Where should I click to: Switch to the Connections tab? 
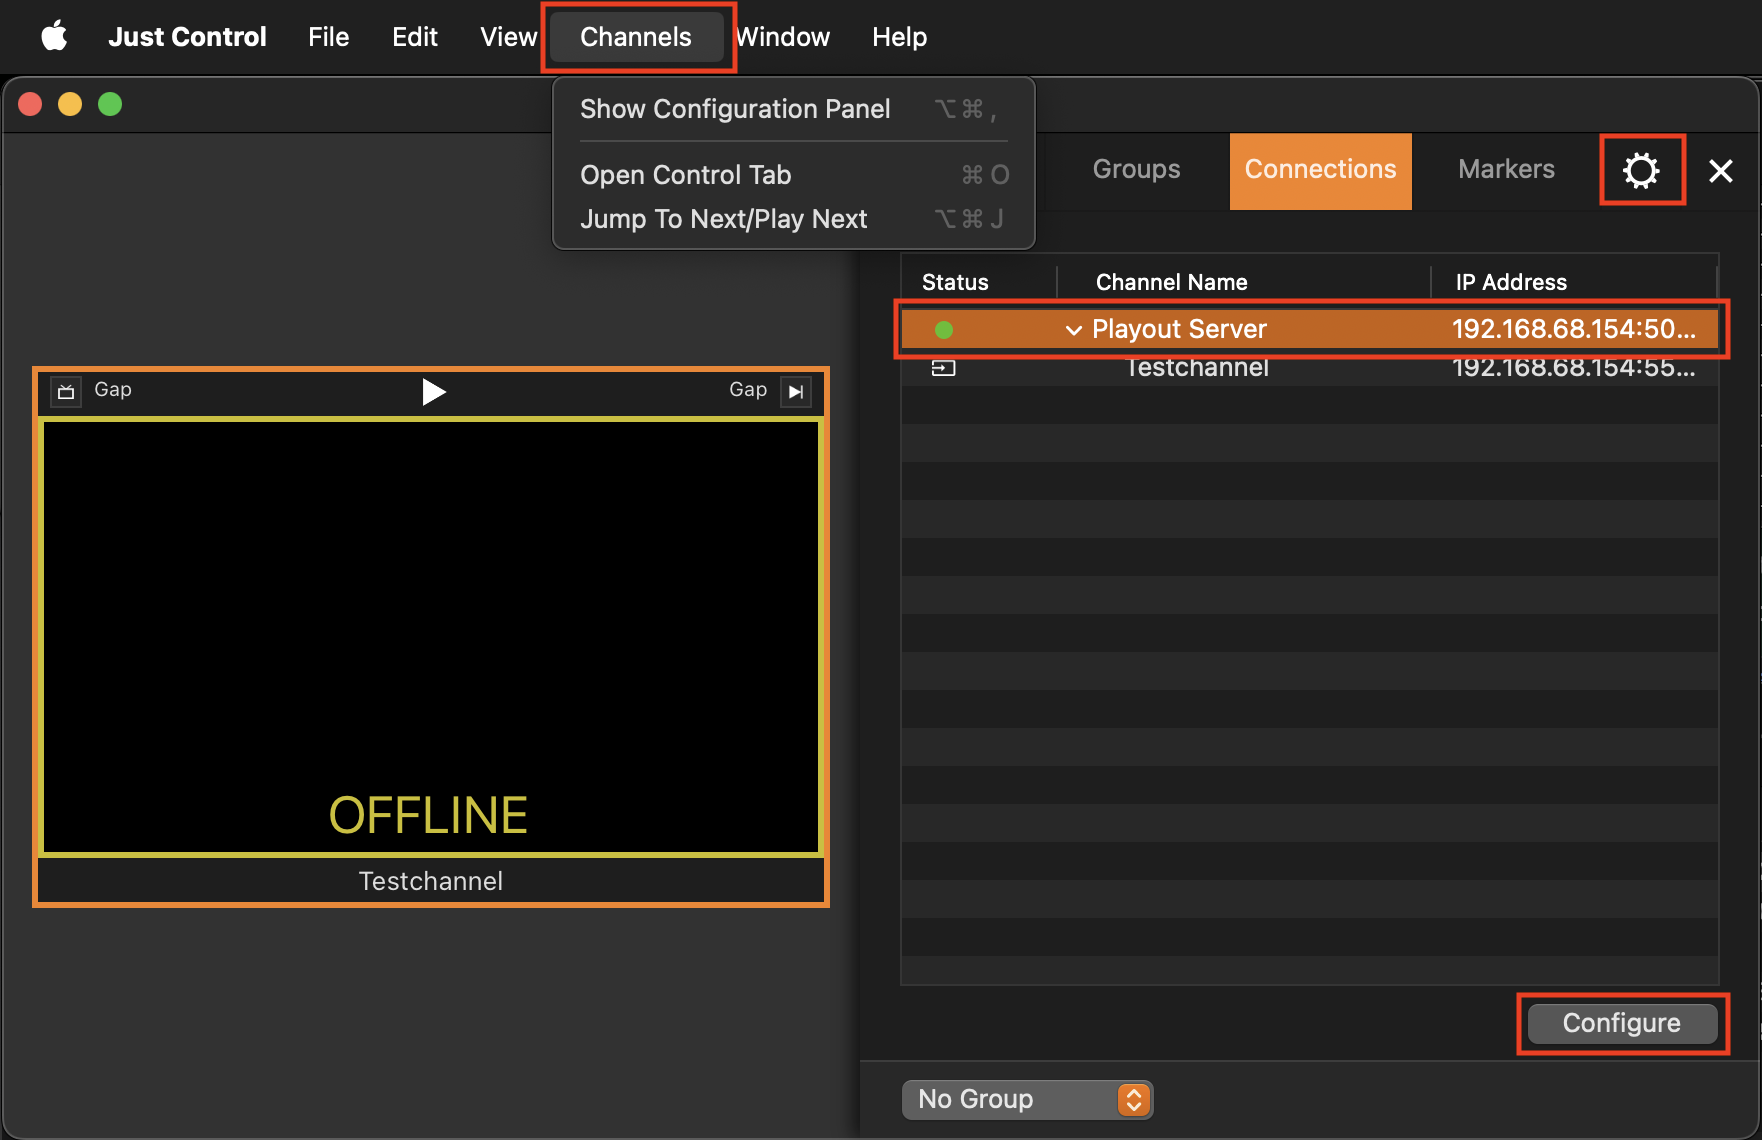coord(1320,170)
